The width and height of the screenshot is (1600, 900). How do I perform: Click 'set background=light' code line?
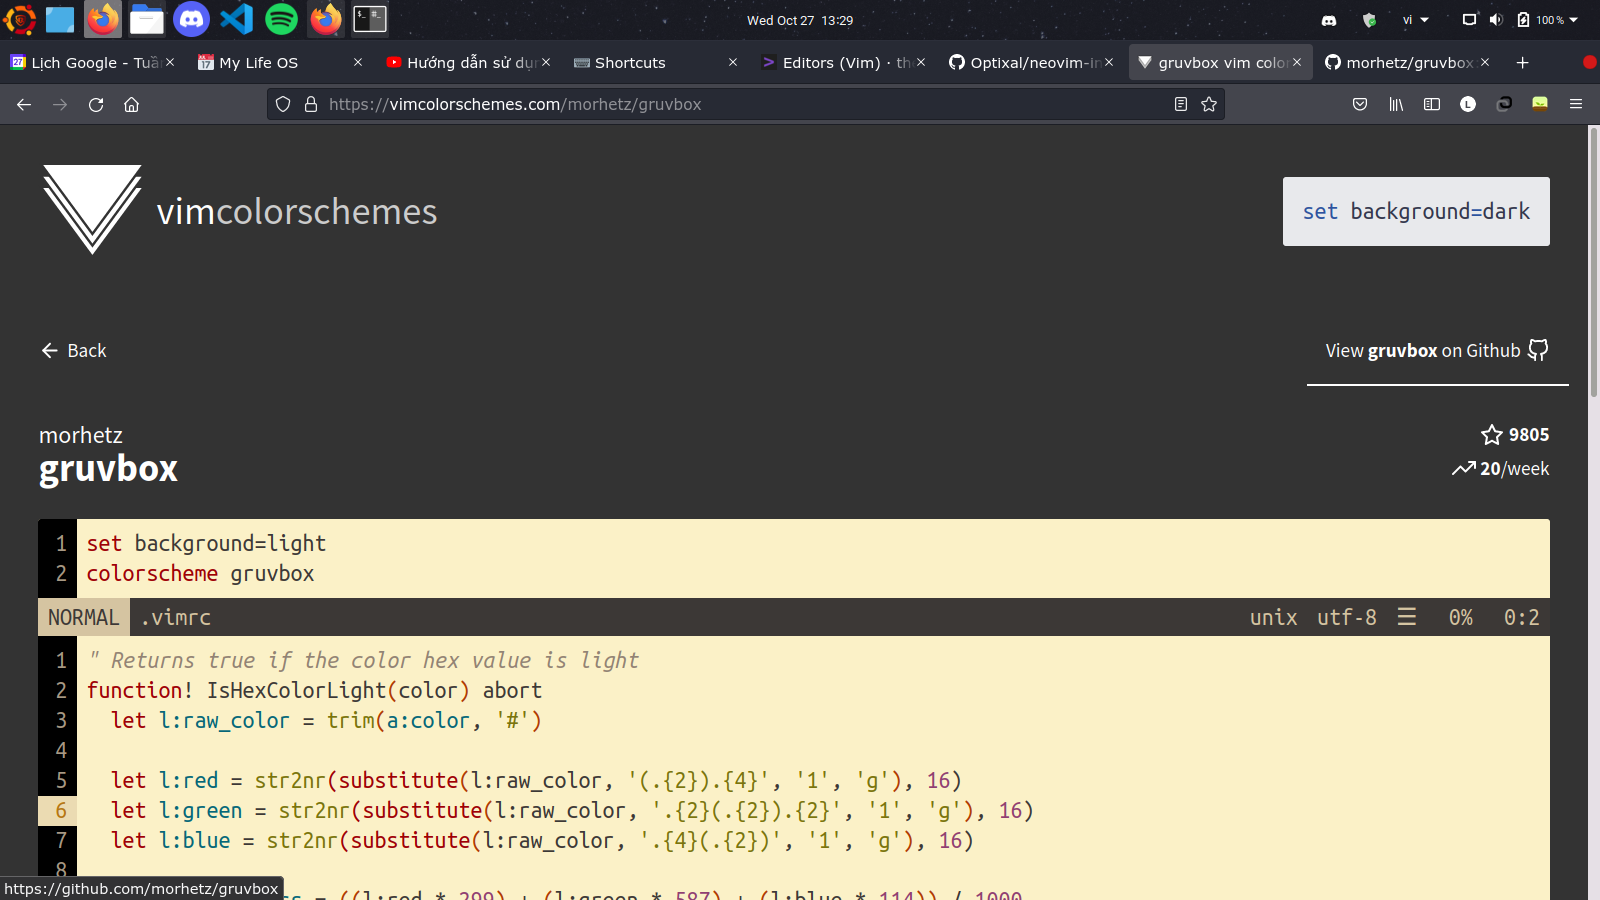[206, 544]
